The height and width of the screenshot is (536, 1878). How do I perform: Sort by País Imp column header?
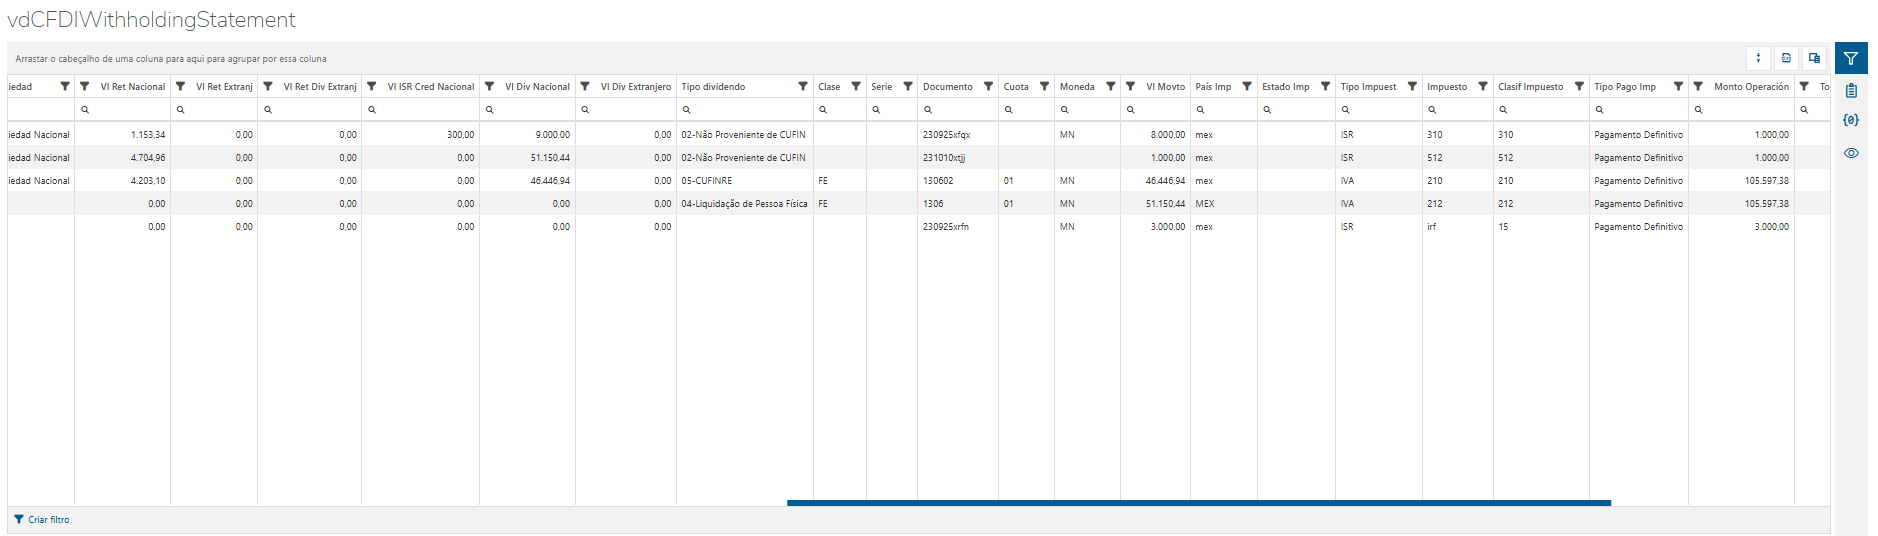[1213, 87]
